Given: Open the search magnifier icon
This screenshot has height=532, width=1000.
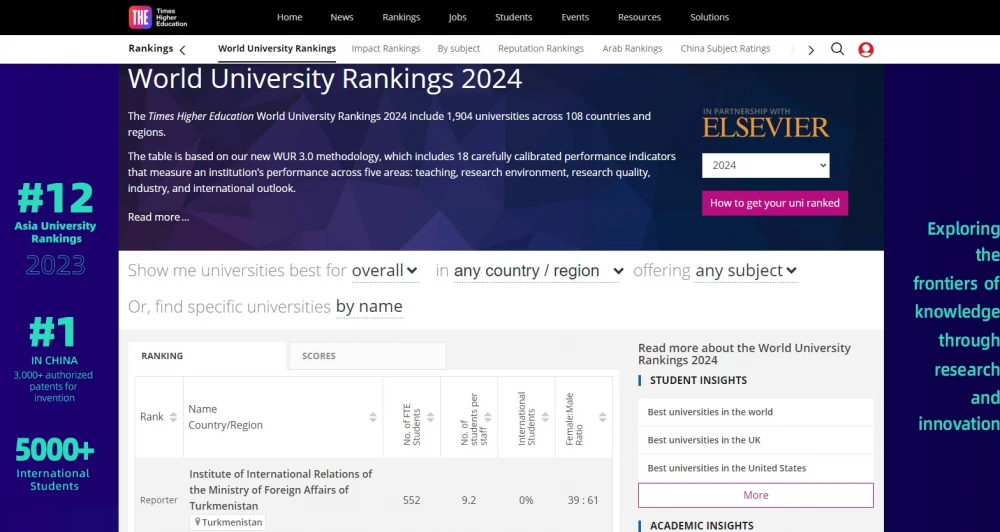Looking at the screenshot, I should (x=837, y=49).
